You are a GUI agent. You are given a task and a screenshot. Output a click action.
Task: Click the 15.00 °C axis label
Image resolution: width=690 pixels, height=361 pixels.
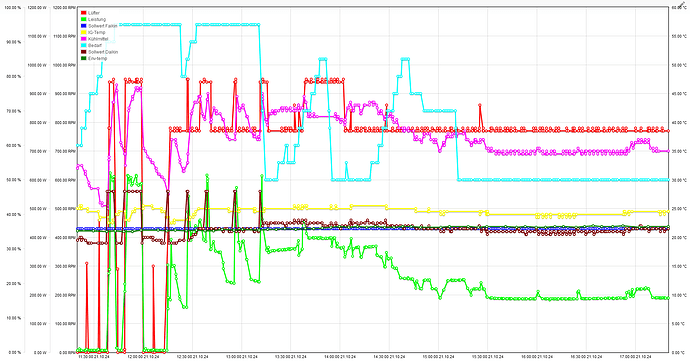pyautogui.click(x=679, y=266)
